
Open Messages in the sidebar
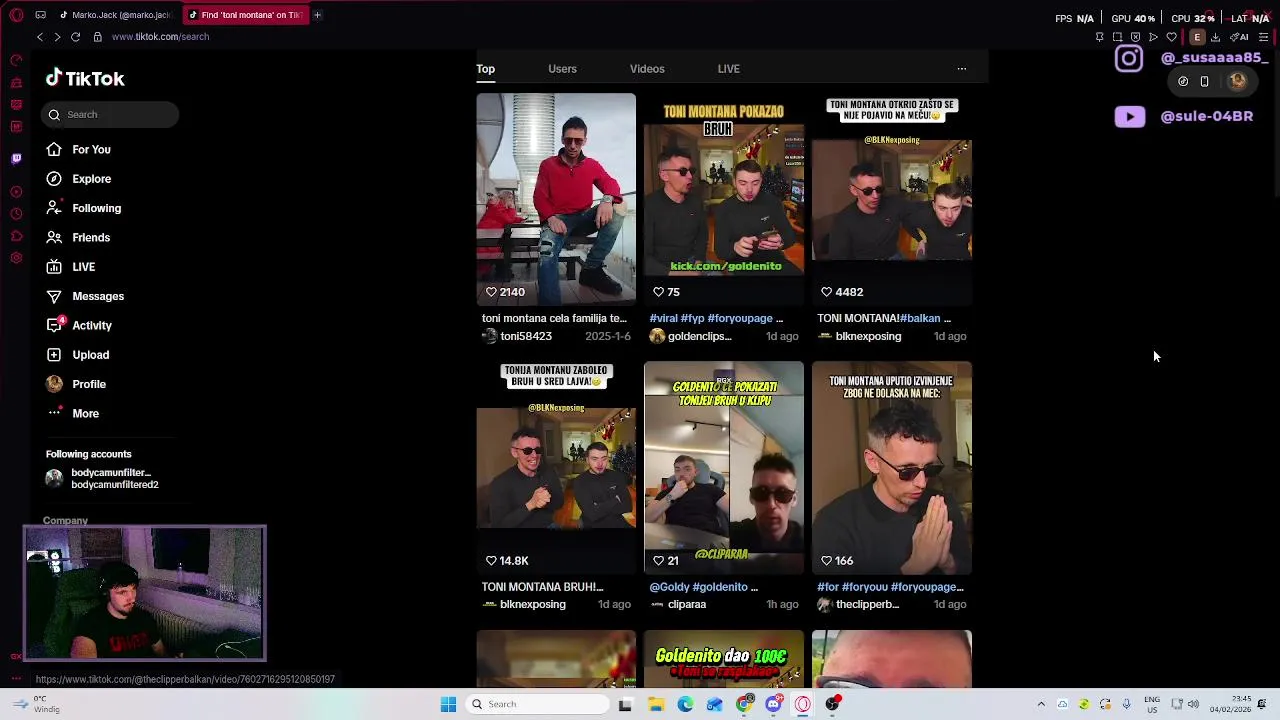(x=84, y=296)
